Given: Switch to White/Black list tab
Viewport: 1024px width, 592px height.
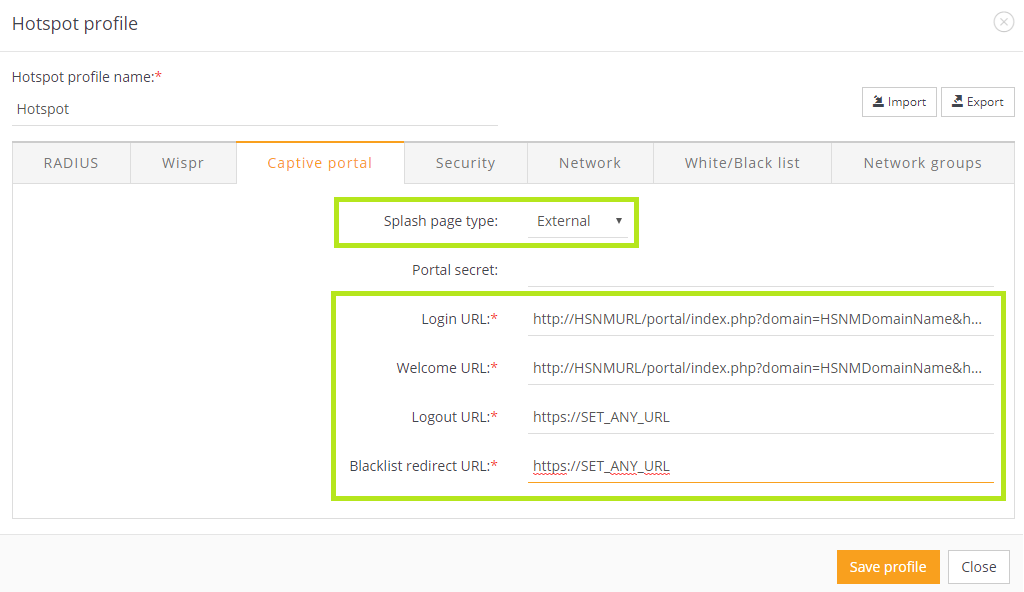Looking at the screenshot, I should tap(742, 163).
